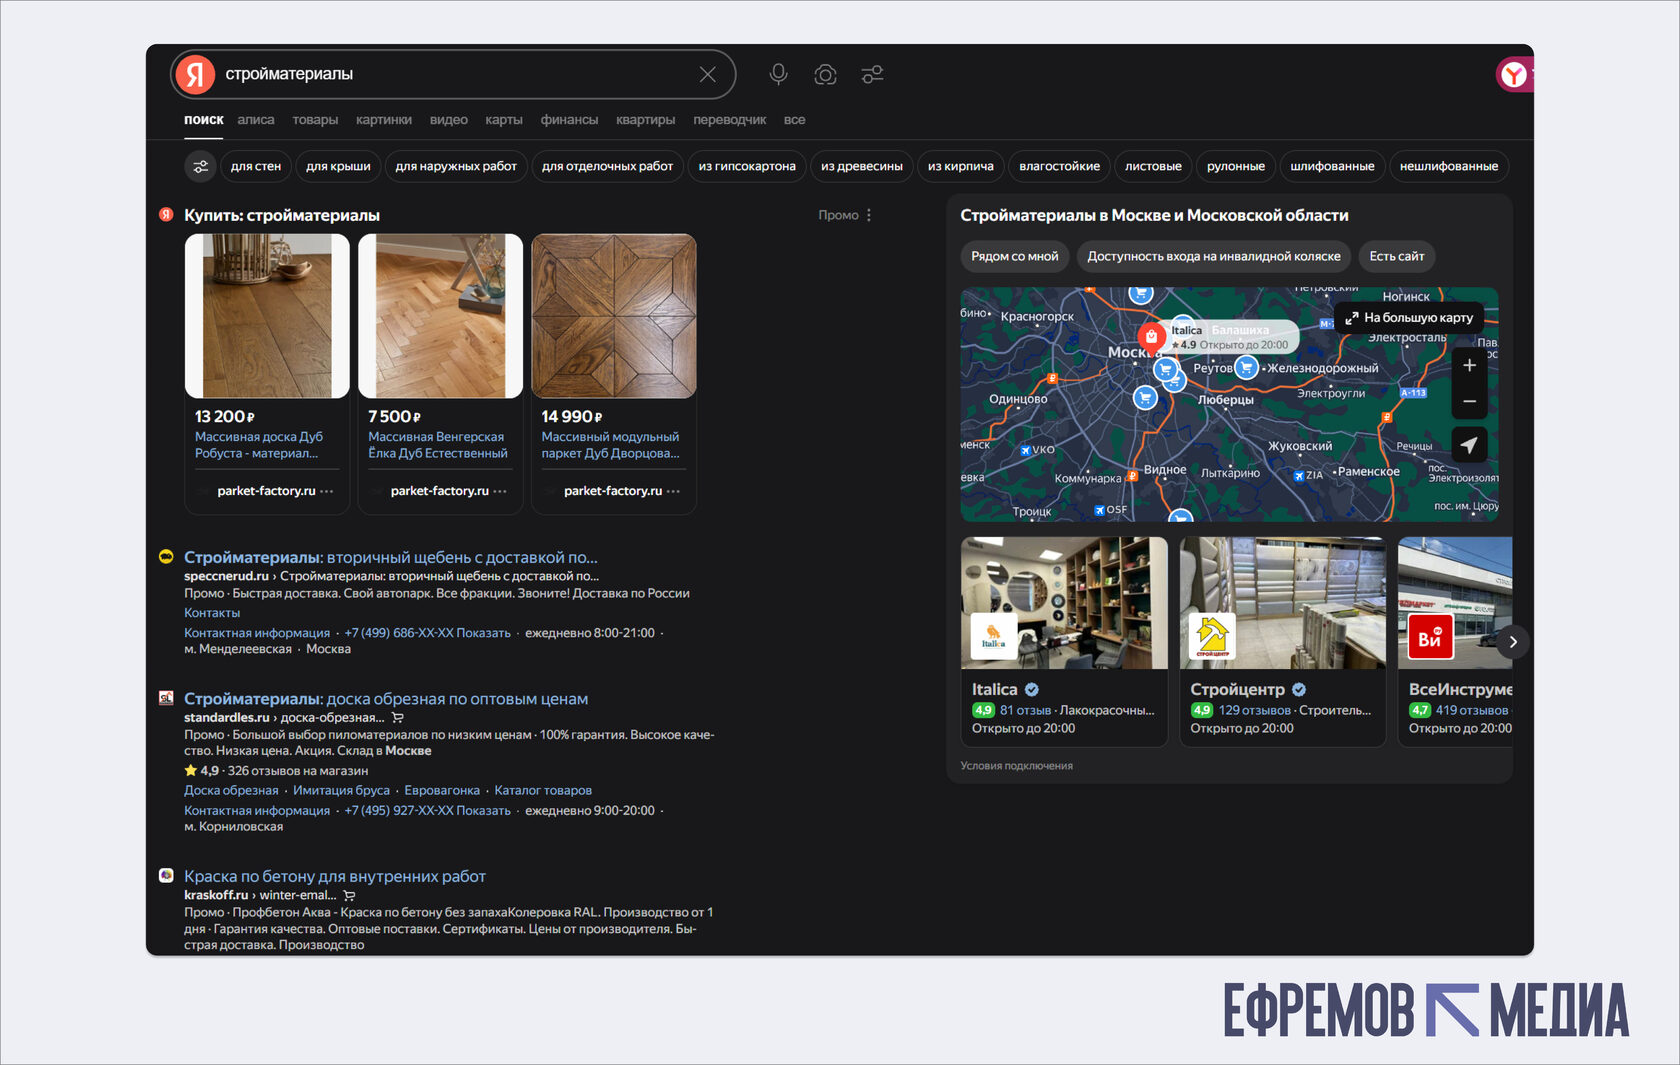This screenshot has width=1680, height=1065.
Task: Open the Евровагонка sitelink
Action: coord(442,791)
